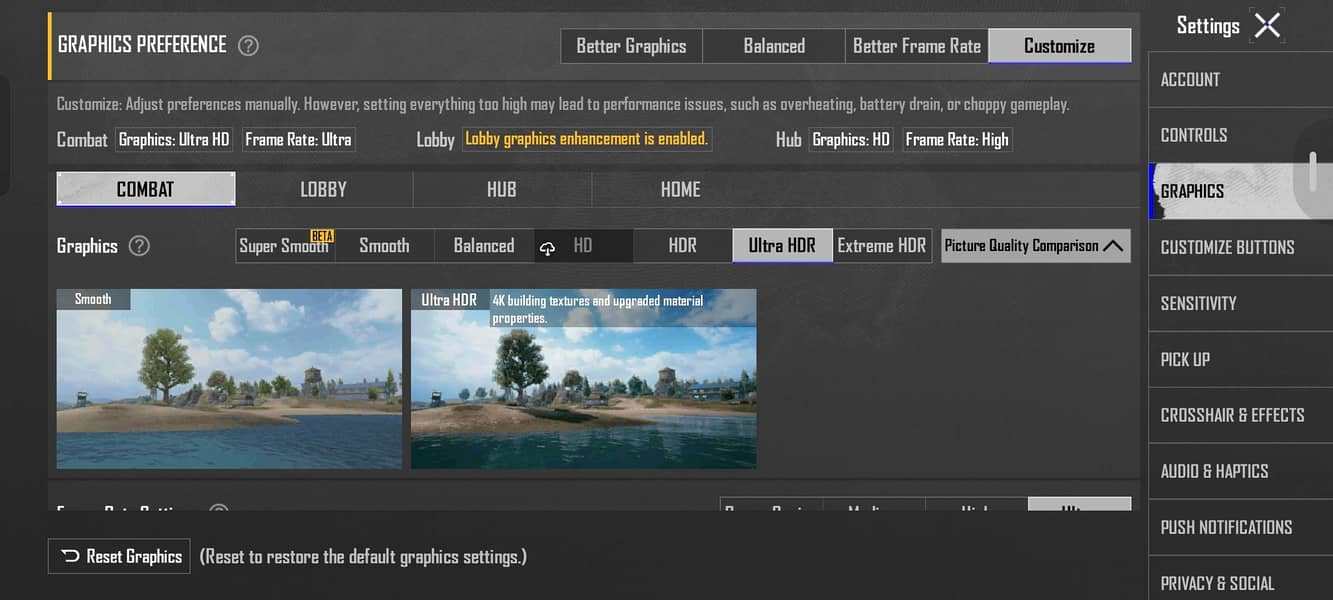Select Smooth graphics quality

coord(385,246)
